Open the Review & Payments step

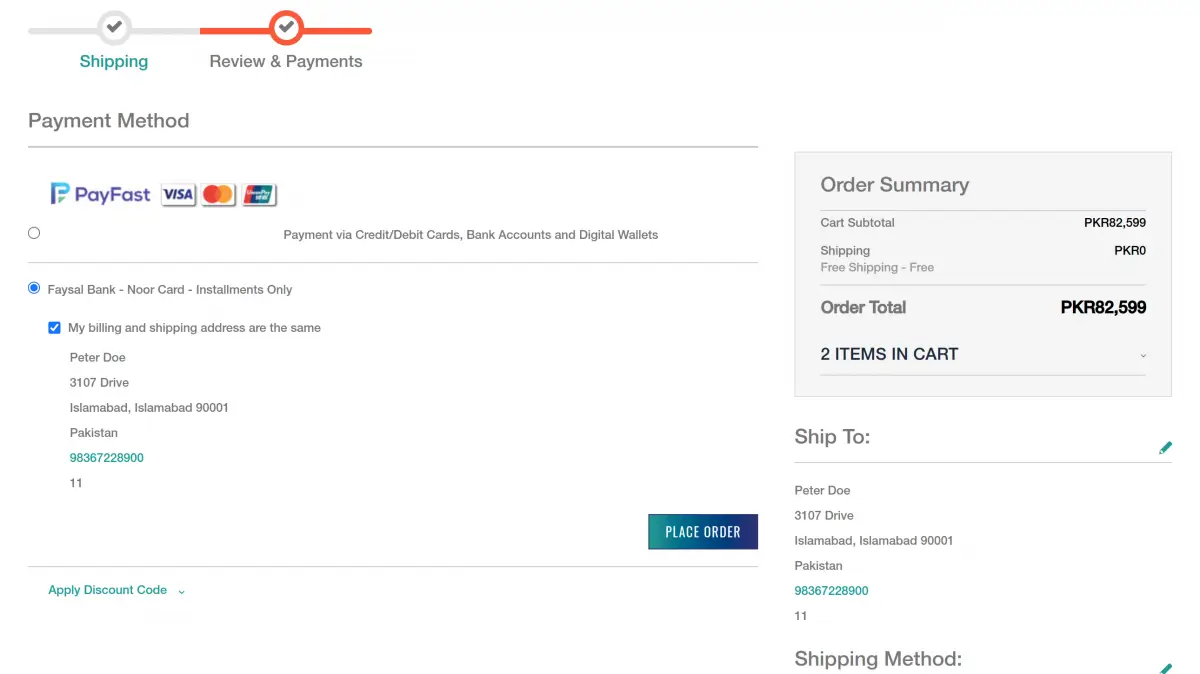[x=285, y=61]
